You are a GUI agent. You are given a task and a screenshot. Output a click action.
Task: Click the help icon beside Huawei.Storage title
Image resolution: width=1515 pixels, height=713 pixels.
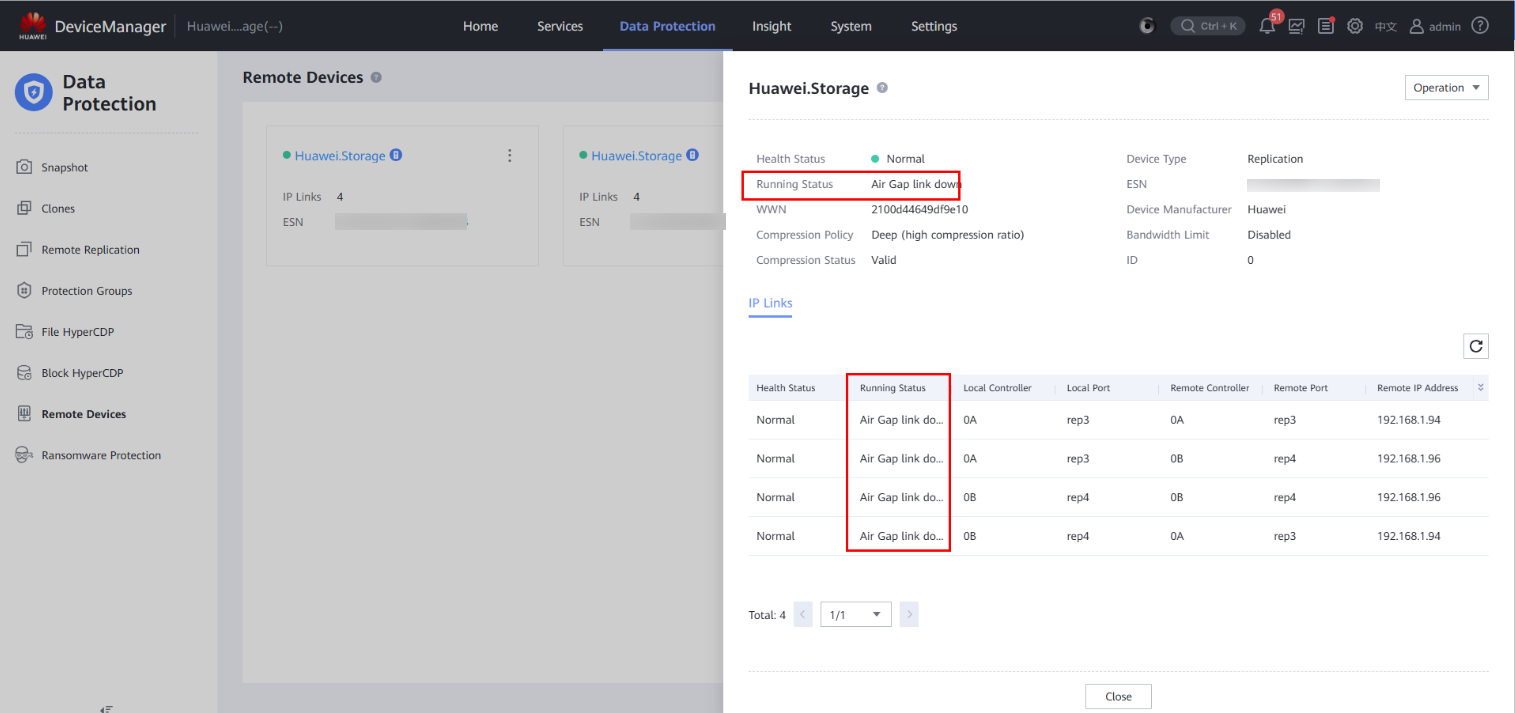pos(882,88)
